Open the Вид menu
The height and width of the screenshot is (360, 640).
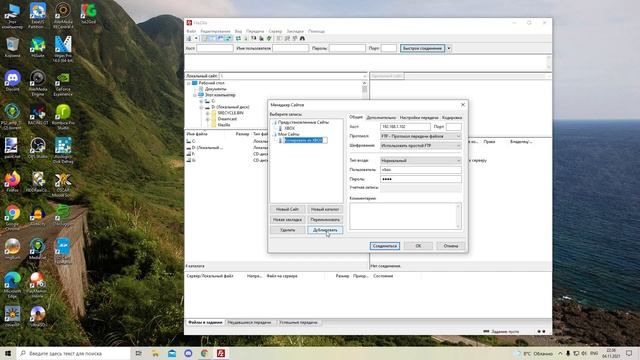[238, 31]
